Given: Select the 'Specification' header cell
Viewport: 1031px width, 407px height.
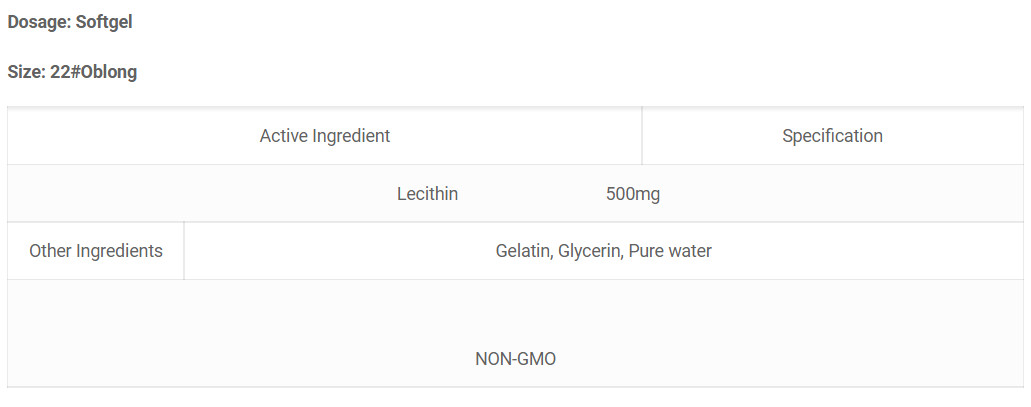Looking at the screenshot, I should point(832,136).
